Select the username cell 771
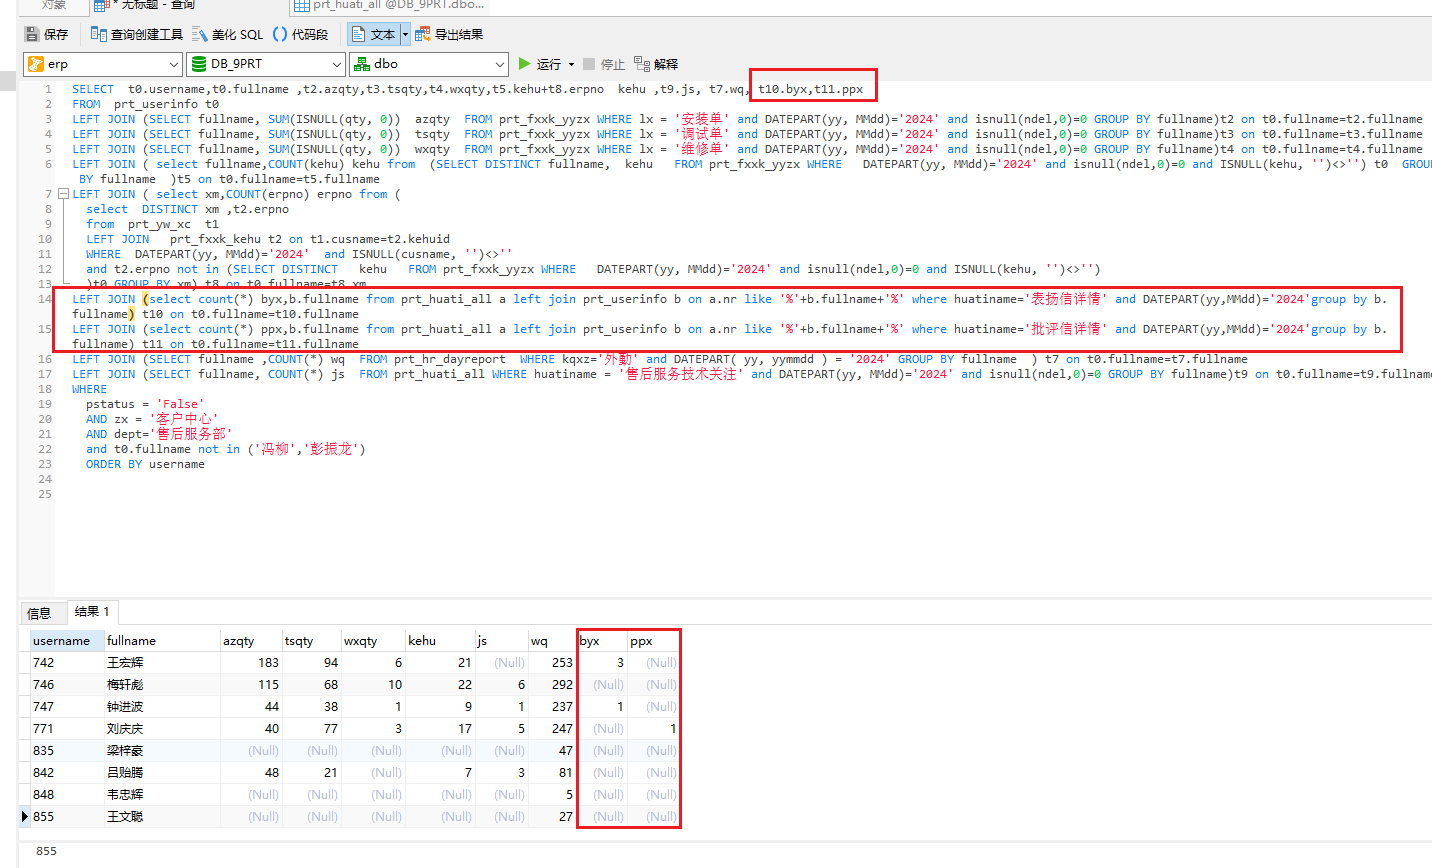This screenshot has width=1432, height=868. click(66, 729)
